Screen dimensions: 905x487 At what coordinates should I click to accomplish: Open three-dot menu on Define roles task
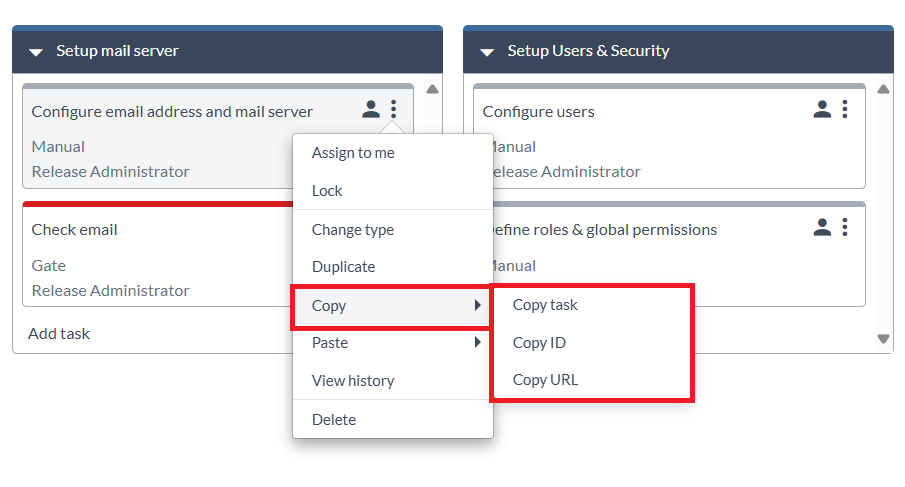[845, 228]
